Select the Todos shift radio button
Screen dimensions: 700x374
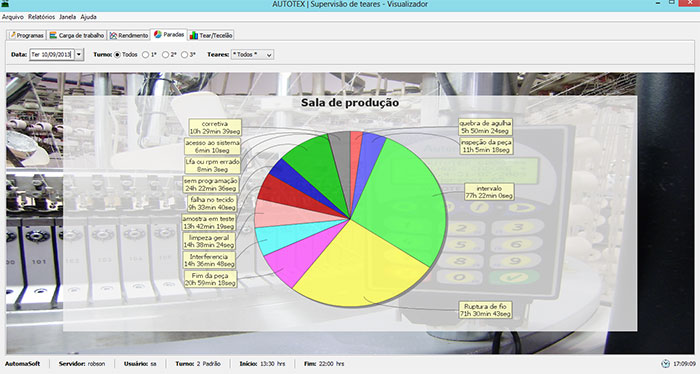(117, 54)
